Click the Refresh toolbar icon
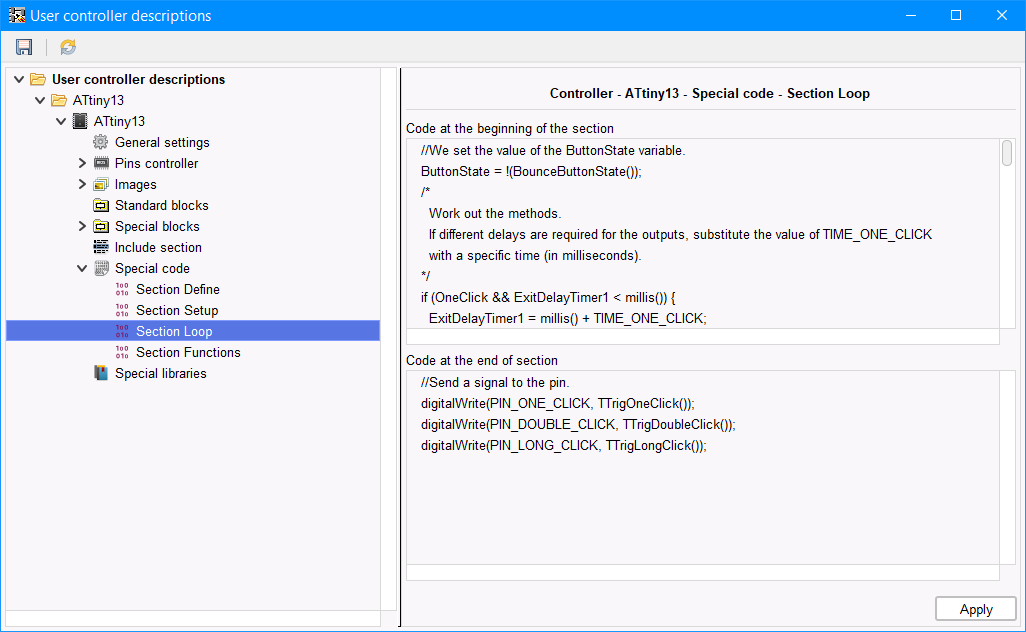Image resolution: width=1026 pixels, height=632 pixels. pos(68,47)
